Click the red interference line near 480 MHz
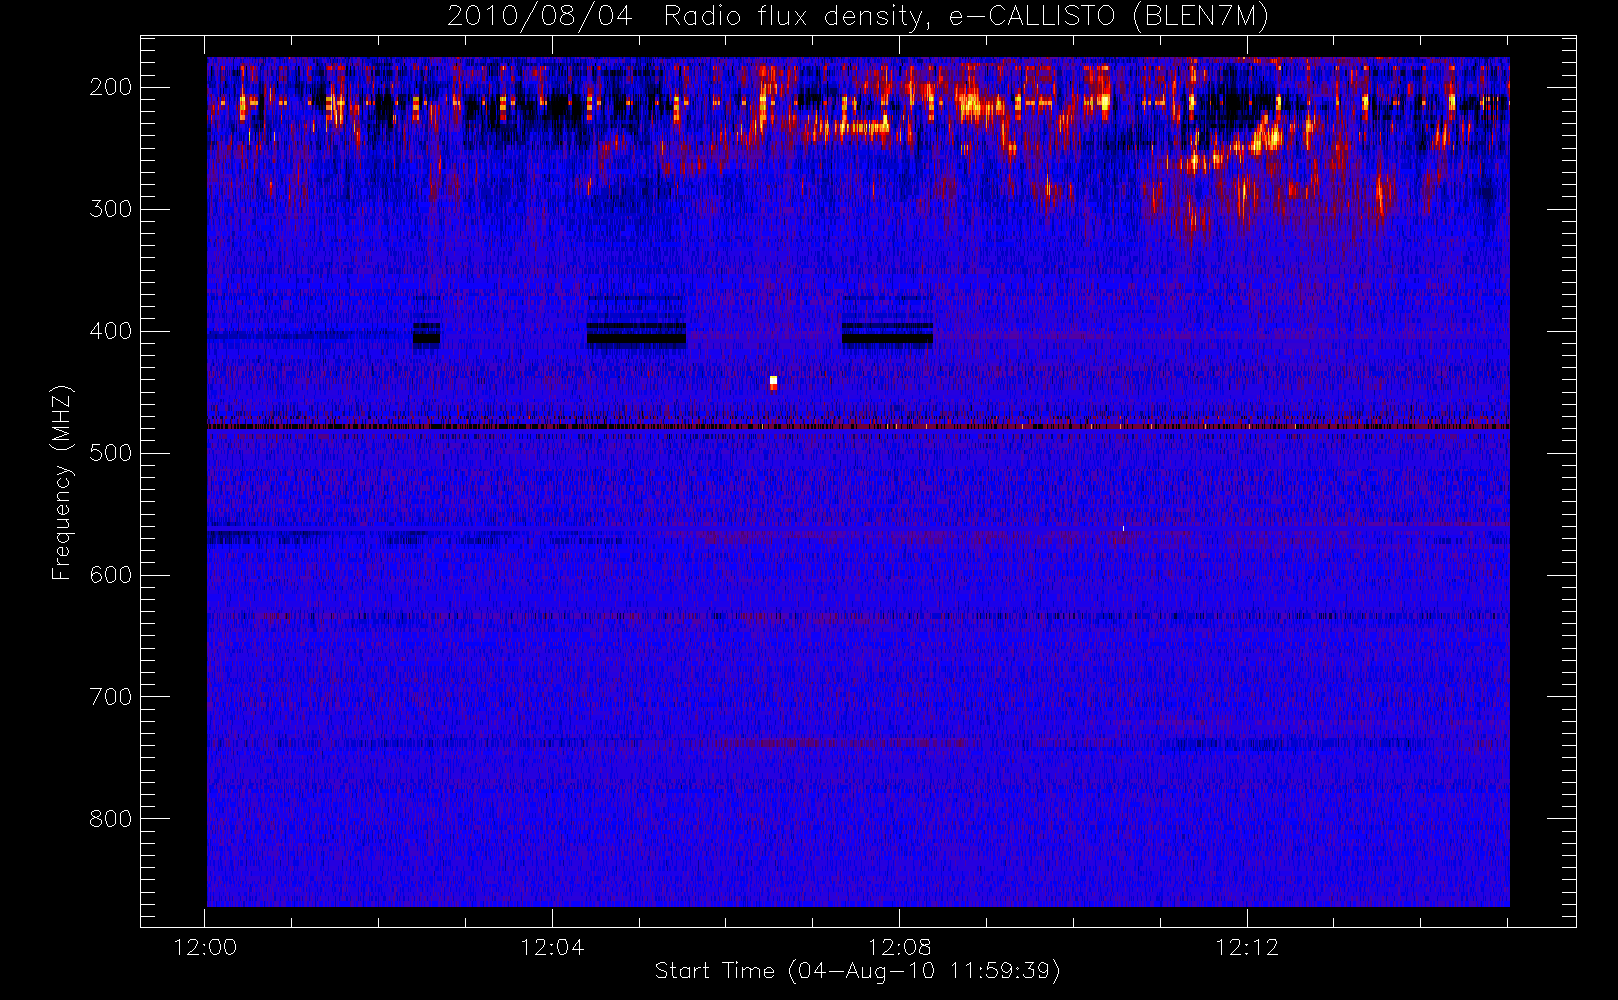1618x1000 pixels. click(x=858, y=427)
